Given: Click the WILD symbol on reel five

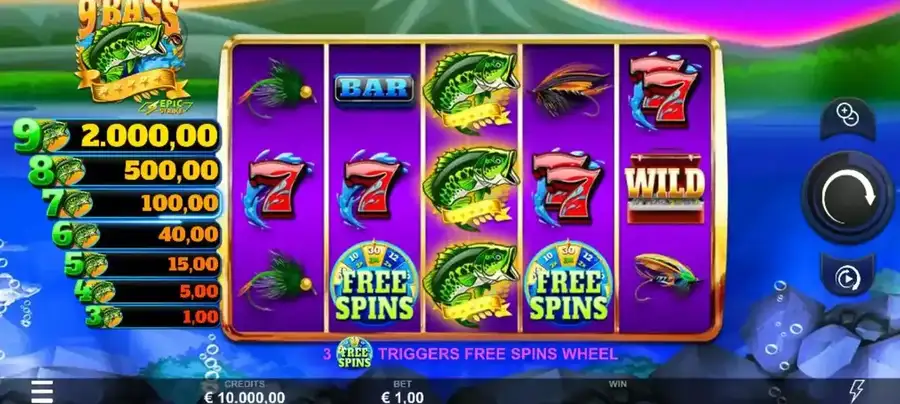Looking at the screenshot, I should pos(665,187).
